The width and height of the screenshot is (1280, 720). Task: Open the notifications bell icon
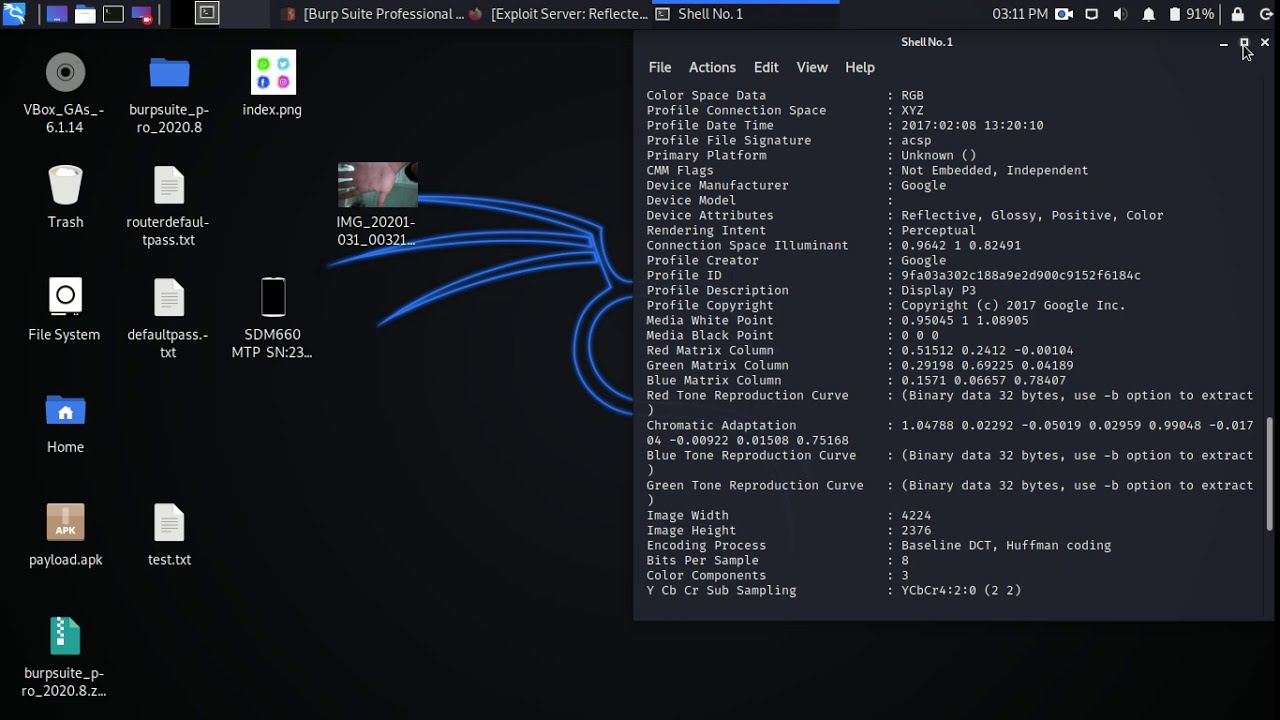point(1149,14)
